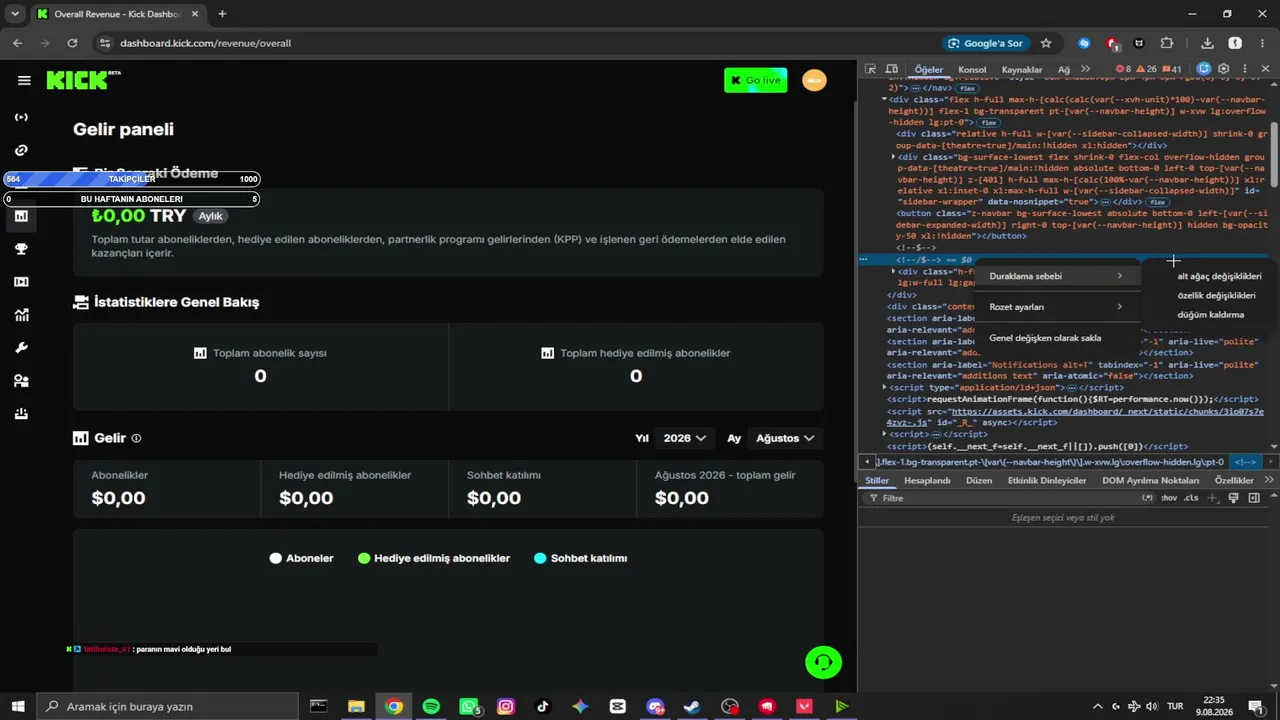This screenshot has width=1280, height=720.
Task: Open the Kick hamburger menu
Action: pyautogui.click(x=24, y=81)
